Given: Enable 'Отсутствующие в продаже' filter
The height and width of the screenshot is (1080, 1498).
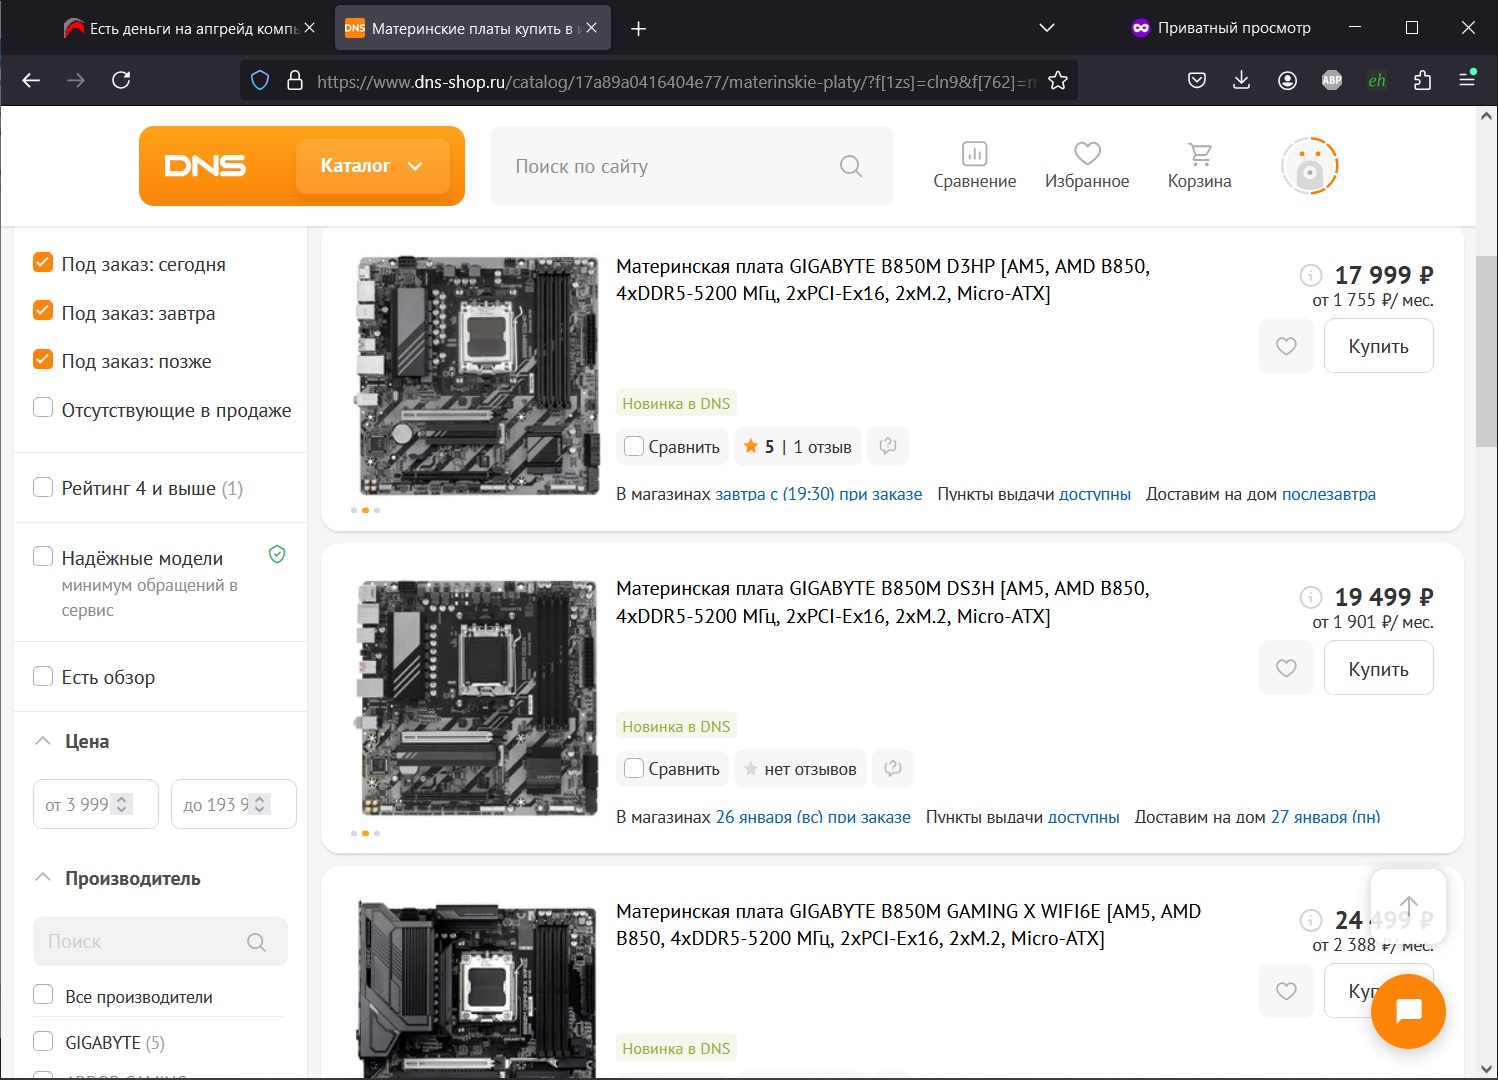Looking at the screenshot, I should tap(43, 408).
